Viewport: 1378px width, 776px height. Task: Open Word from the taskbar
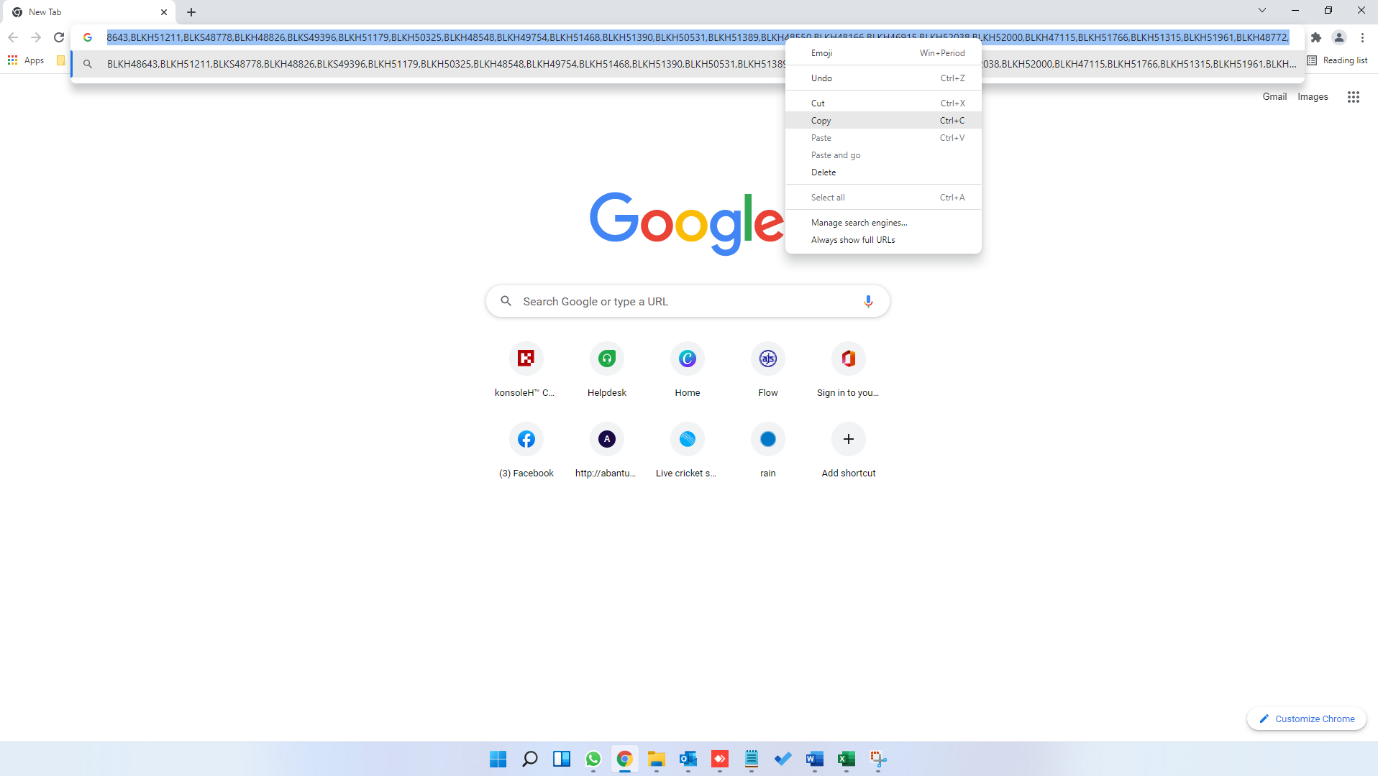point(814,759)
